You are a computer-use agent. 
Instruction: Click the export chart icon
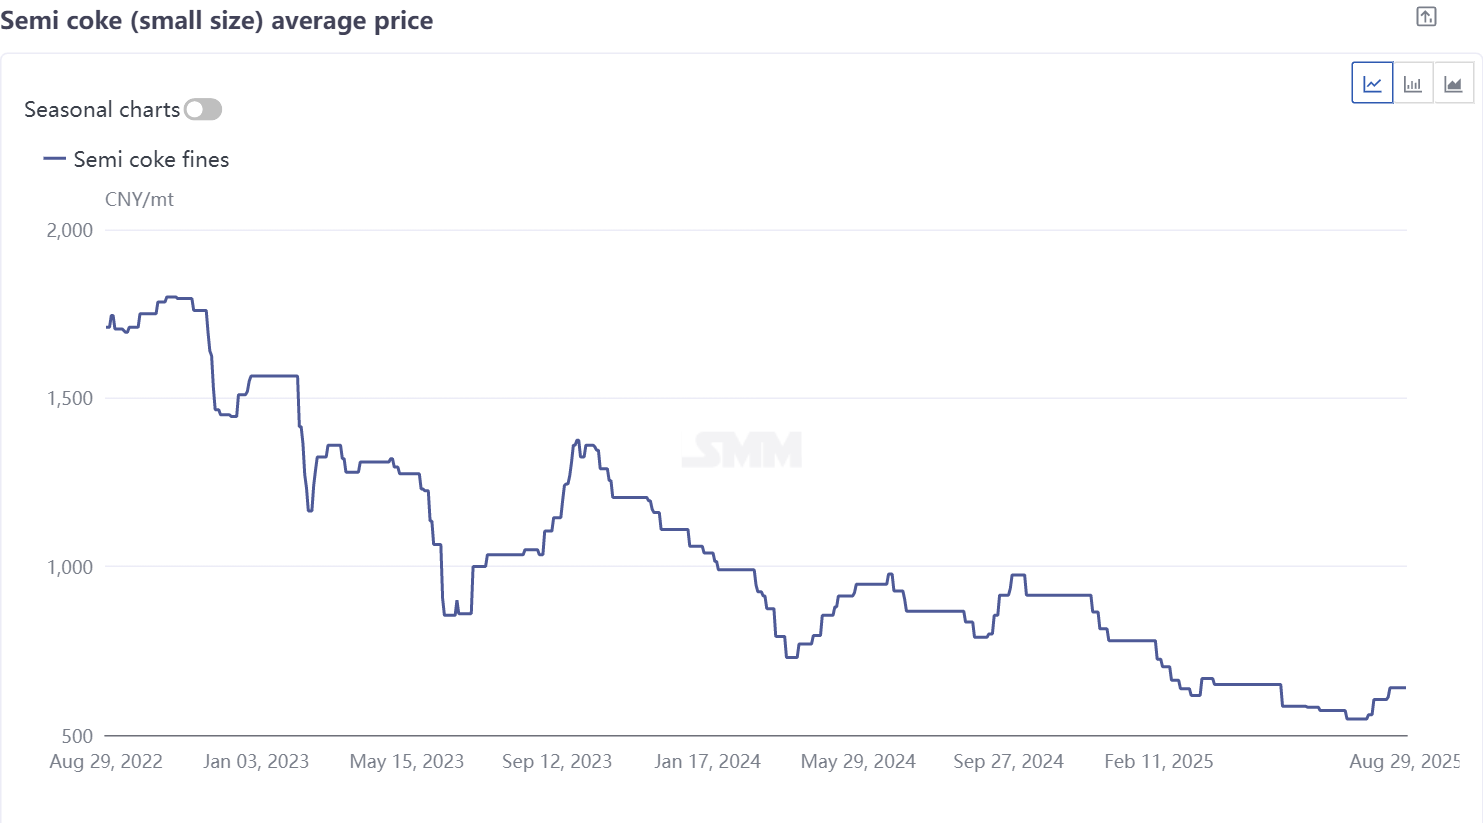pyautogui.click(x=1426, y=17)
